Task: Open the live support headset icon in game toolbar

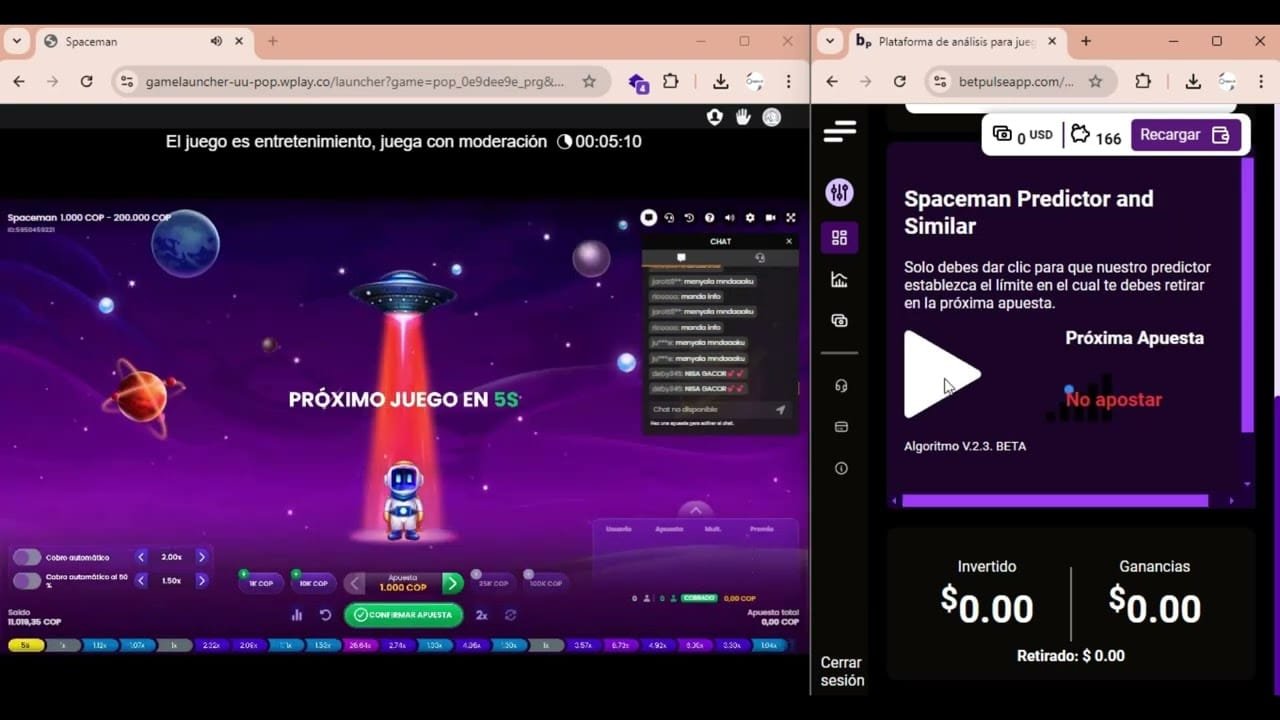Action: (x=669, y=217)
